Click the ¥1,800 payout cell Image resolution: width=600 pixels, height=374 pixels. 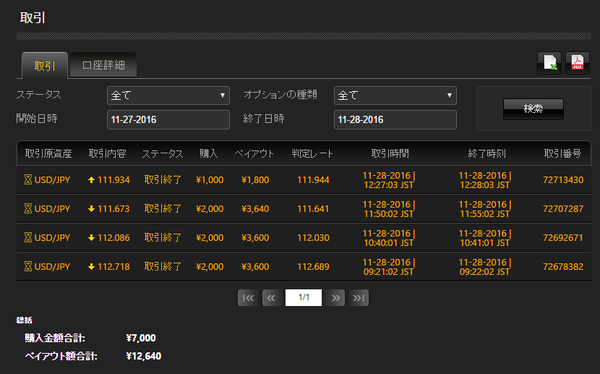[x=255, y=180]
